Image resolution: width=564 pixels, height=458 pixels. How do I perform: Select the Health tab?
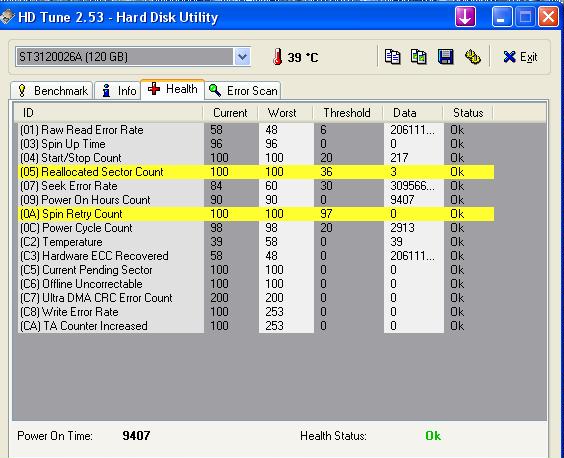point(173,89)
